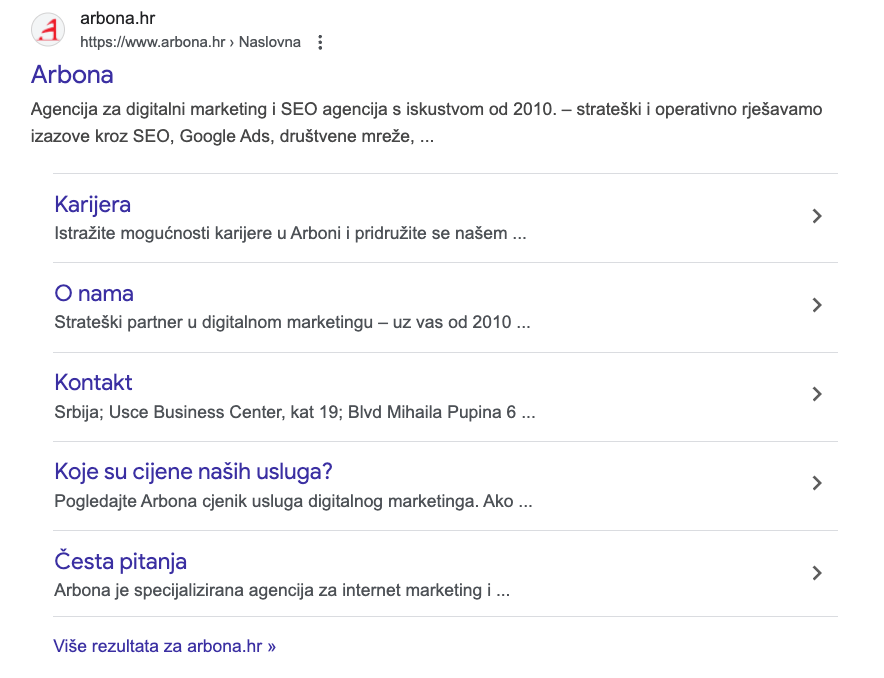Open the Česta pitanja sitelink

120,560
